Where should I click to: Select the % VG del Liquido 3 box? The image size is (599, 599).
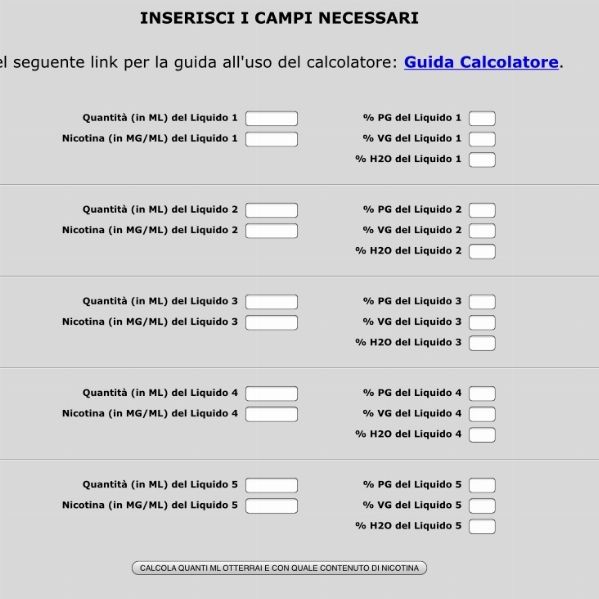(x=482, y=322)
